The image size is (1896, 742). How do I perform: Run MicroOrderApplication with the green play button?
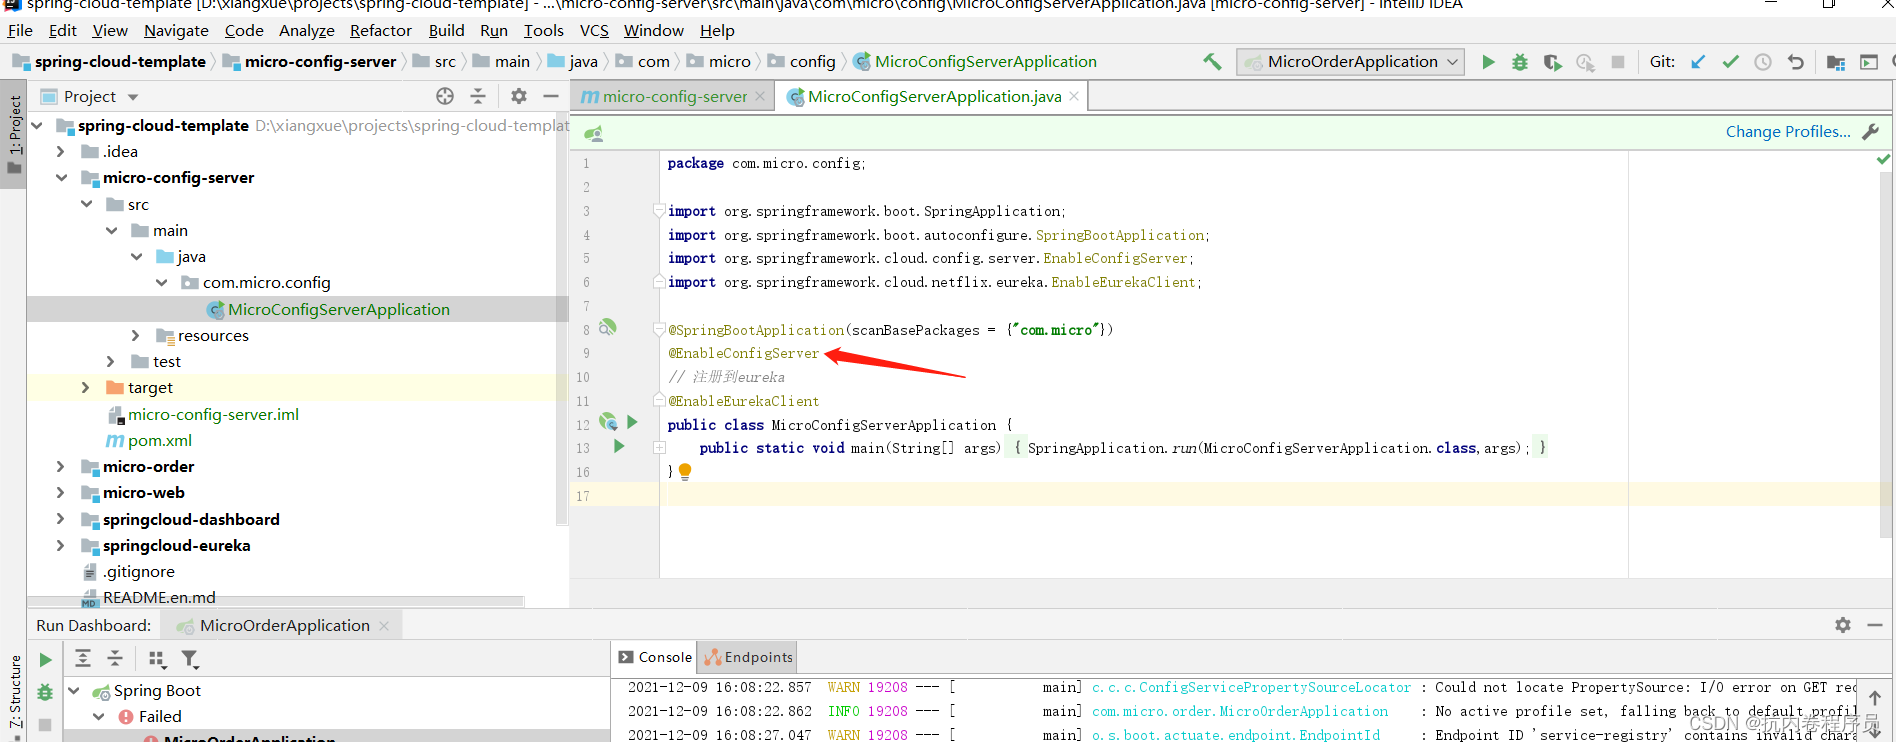[1488, 62]
